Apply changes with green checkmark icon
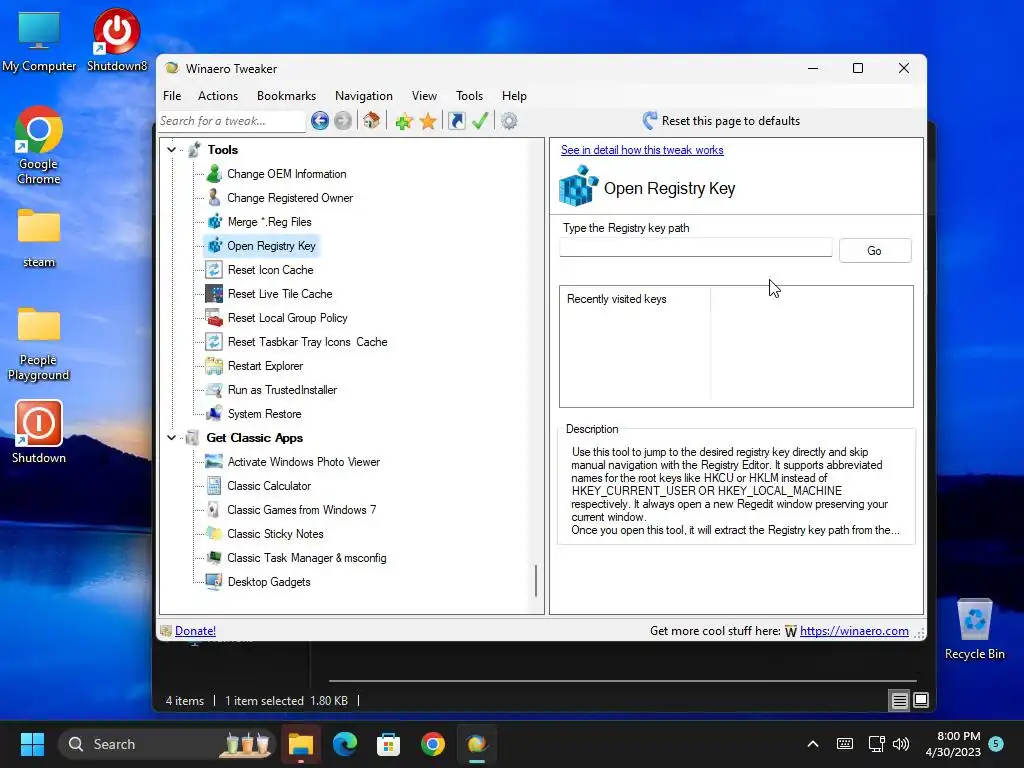Screen dimensions: 1024x768 pos(480,121)
